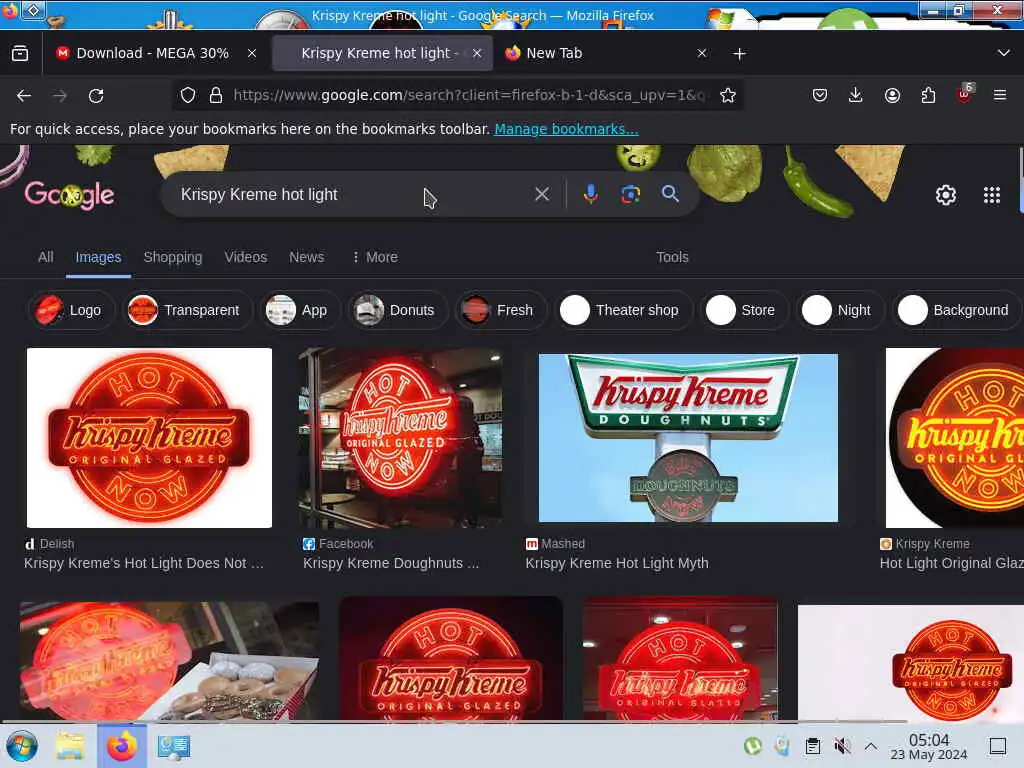Submit search with magnifier icon
Viewport: 1024px width, 768px height.
[x=670, y=194]
